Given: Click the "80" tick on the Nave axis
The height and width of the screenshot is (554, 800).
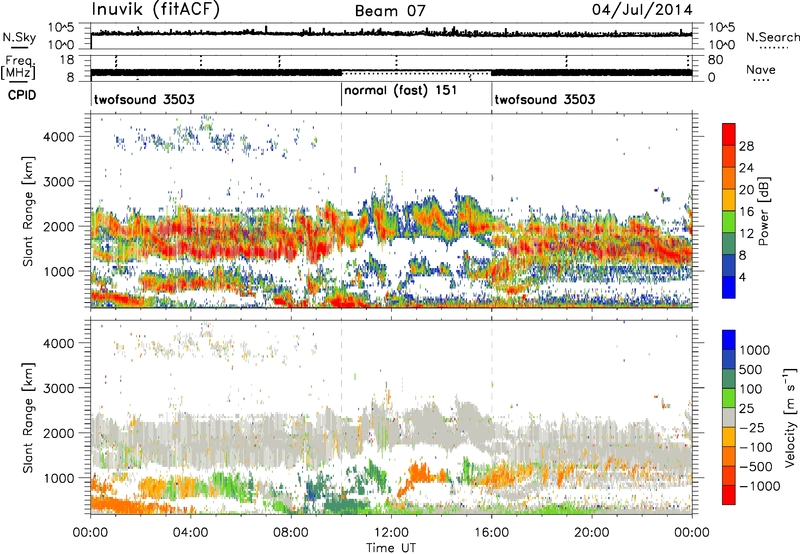Looking at the screenshot, I should [715, 60].
